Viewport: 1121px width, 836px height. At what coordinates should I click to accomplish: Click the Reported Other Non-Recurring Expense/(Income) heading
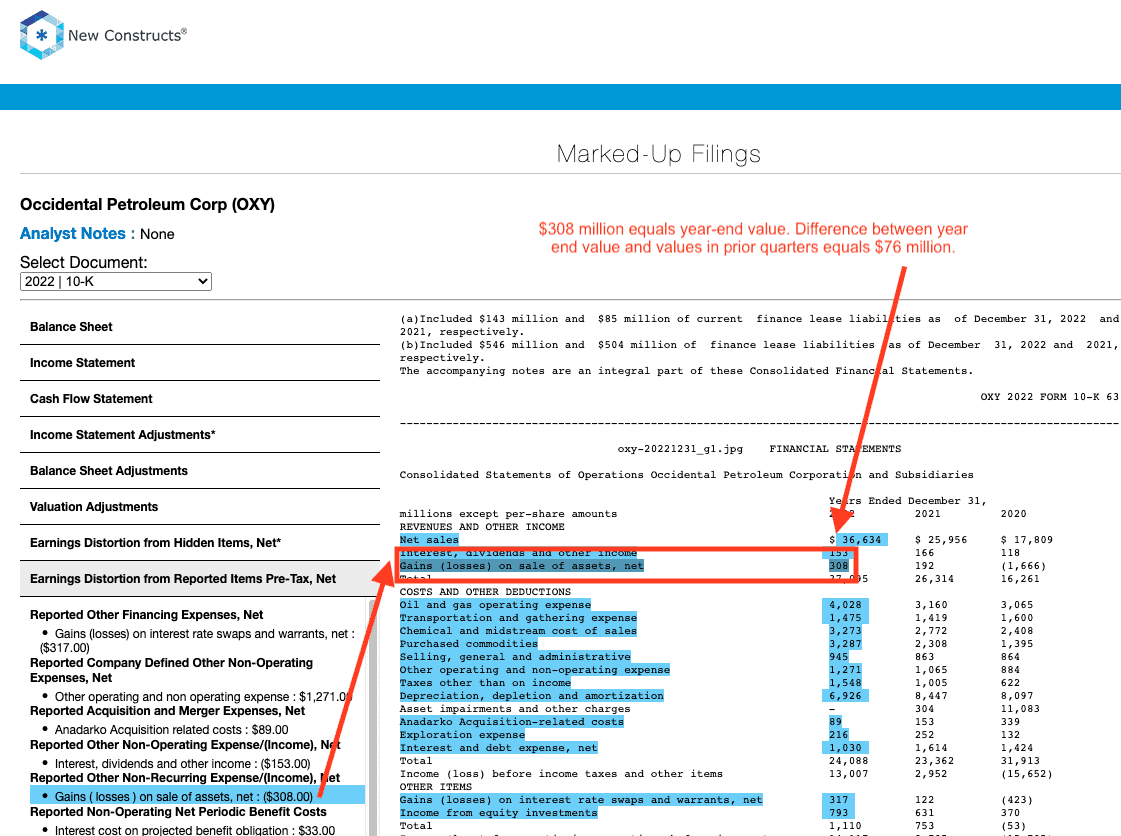pyautogui.click(x=185, y=777)
